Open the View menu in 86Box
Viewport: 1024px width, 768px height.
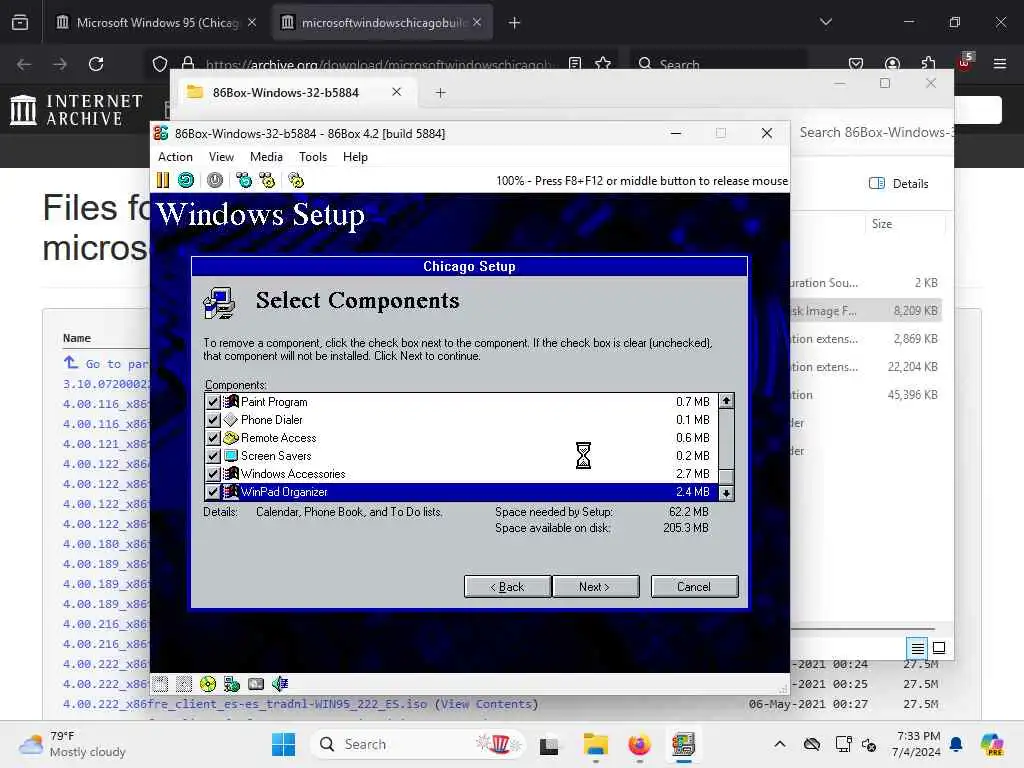click(221, 157)
